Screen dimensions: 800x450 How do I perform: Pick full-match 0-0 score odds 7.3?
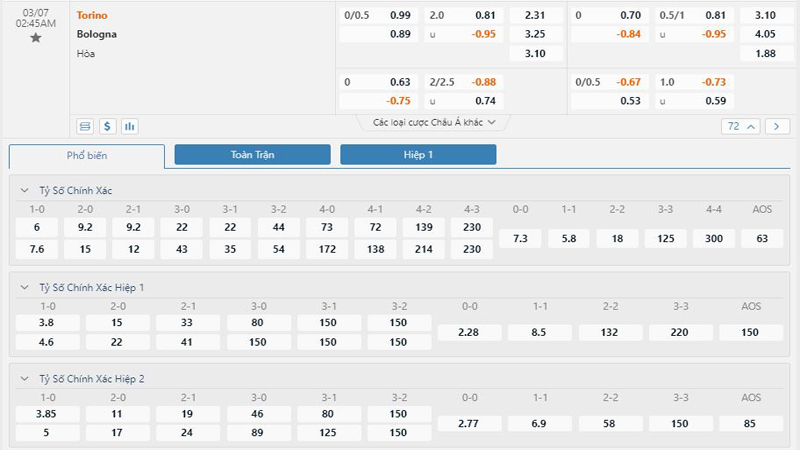520,238
